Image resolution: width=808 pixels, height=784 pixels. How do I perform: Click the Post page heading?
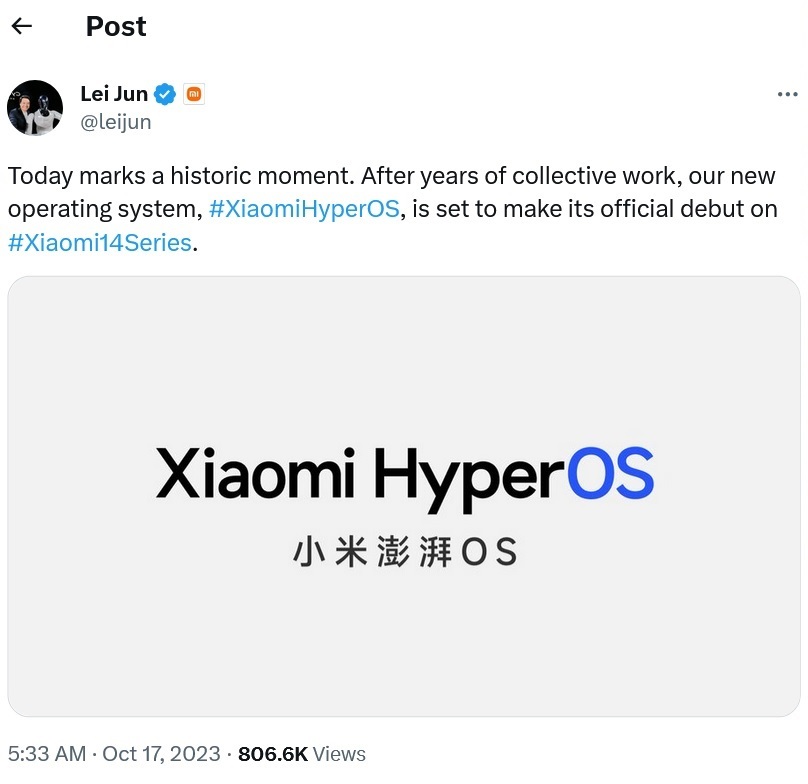coord(116,27)
